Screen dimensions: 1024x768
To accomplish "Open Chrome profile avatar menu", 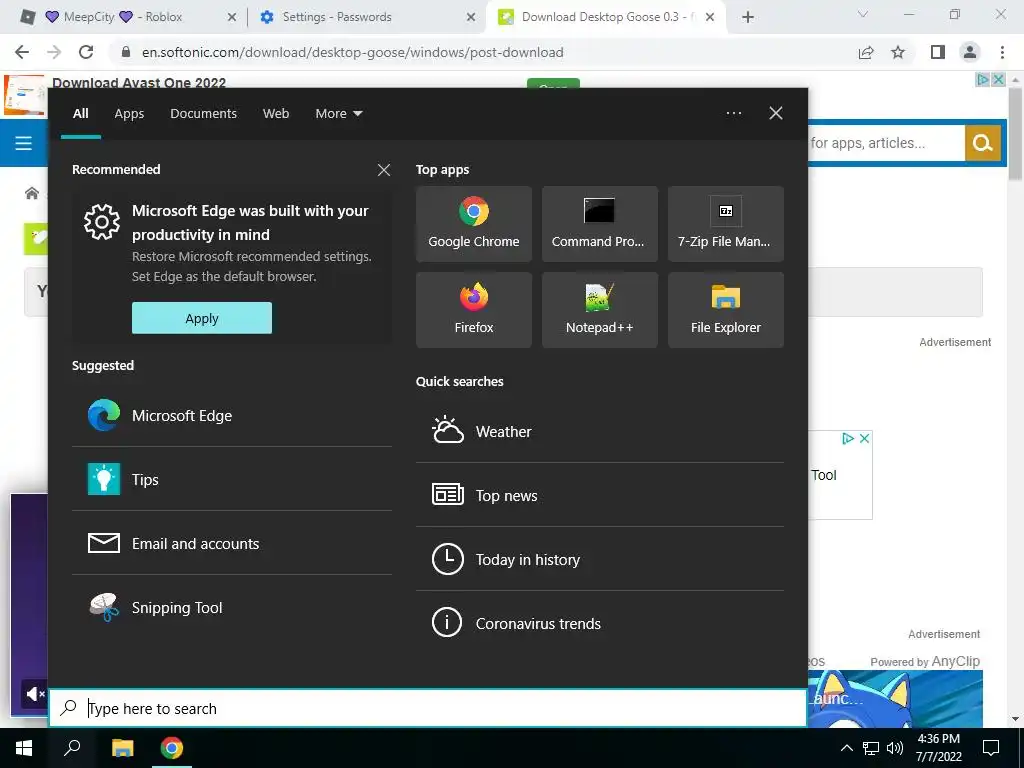I will pyautogui.click(x=970, y=52).
